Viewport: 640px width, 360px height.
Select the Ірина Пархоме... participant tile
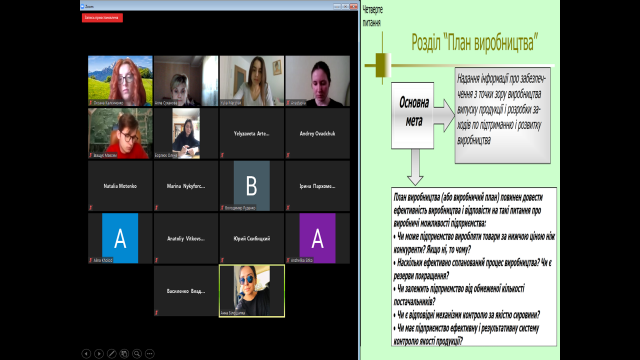click(318, 186)
